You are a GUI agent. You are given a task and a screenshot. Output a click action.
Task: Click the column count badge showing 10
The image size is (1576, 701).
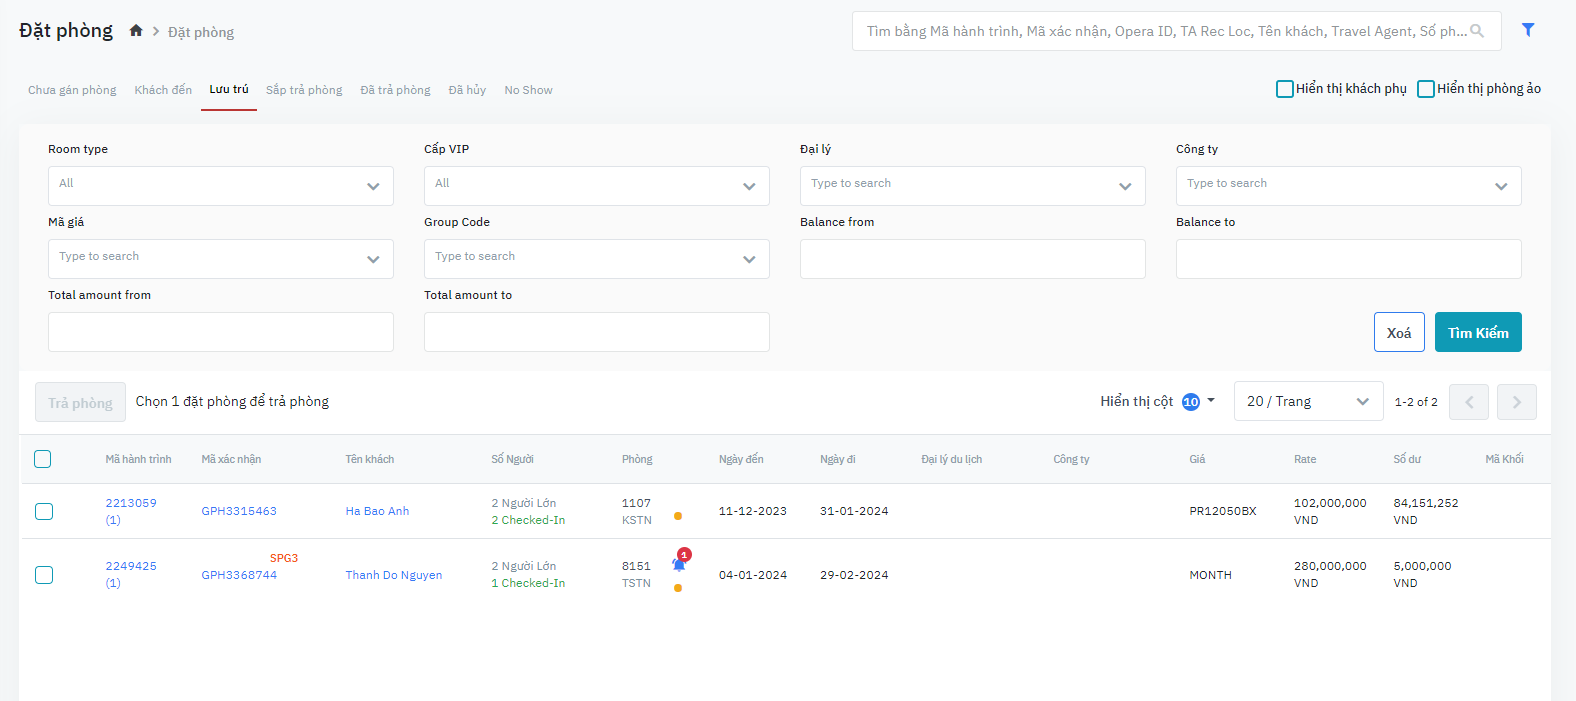coord(1190,402)
